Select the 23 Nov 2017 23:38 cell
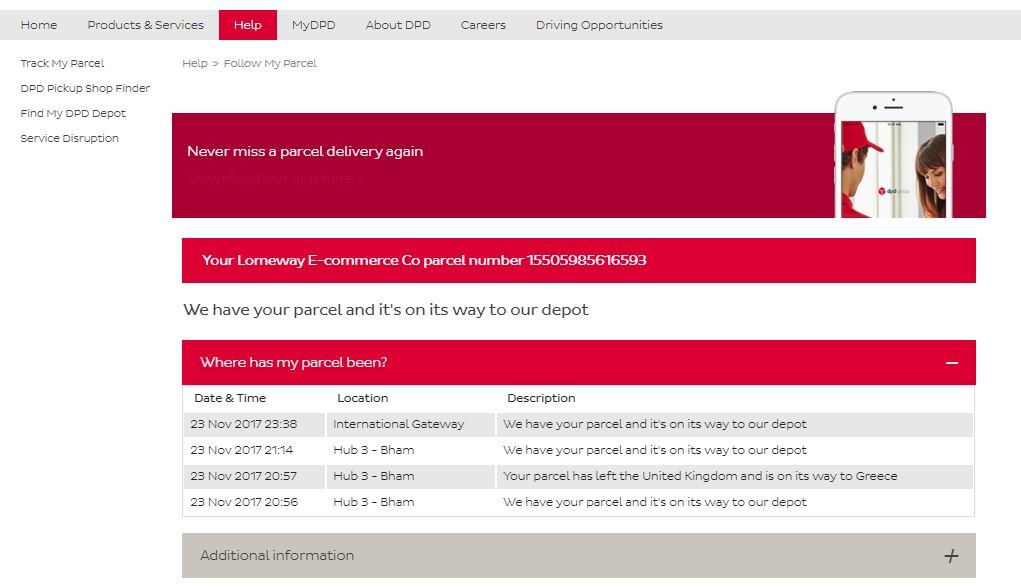Image resolution: width=1021 pixels, height=587 pixels. pyautogui.click(x=254, y=424)
